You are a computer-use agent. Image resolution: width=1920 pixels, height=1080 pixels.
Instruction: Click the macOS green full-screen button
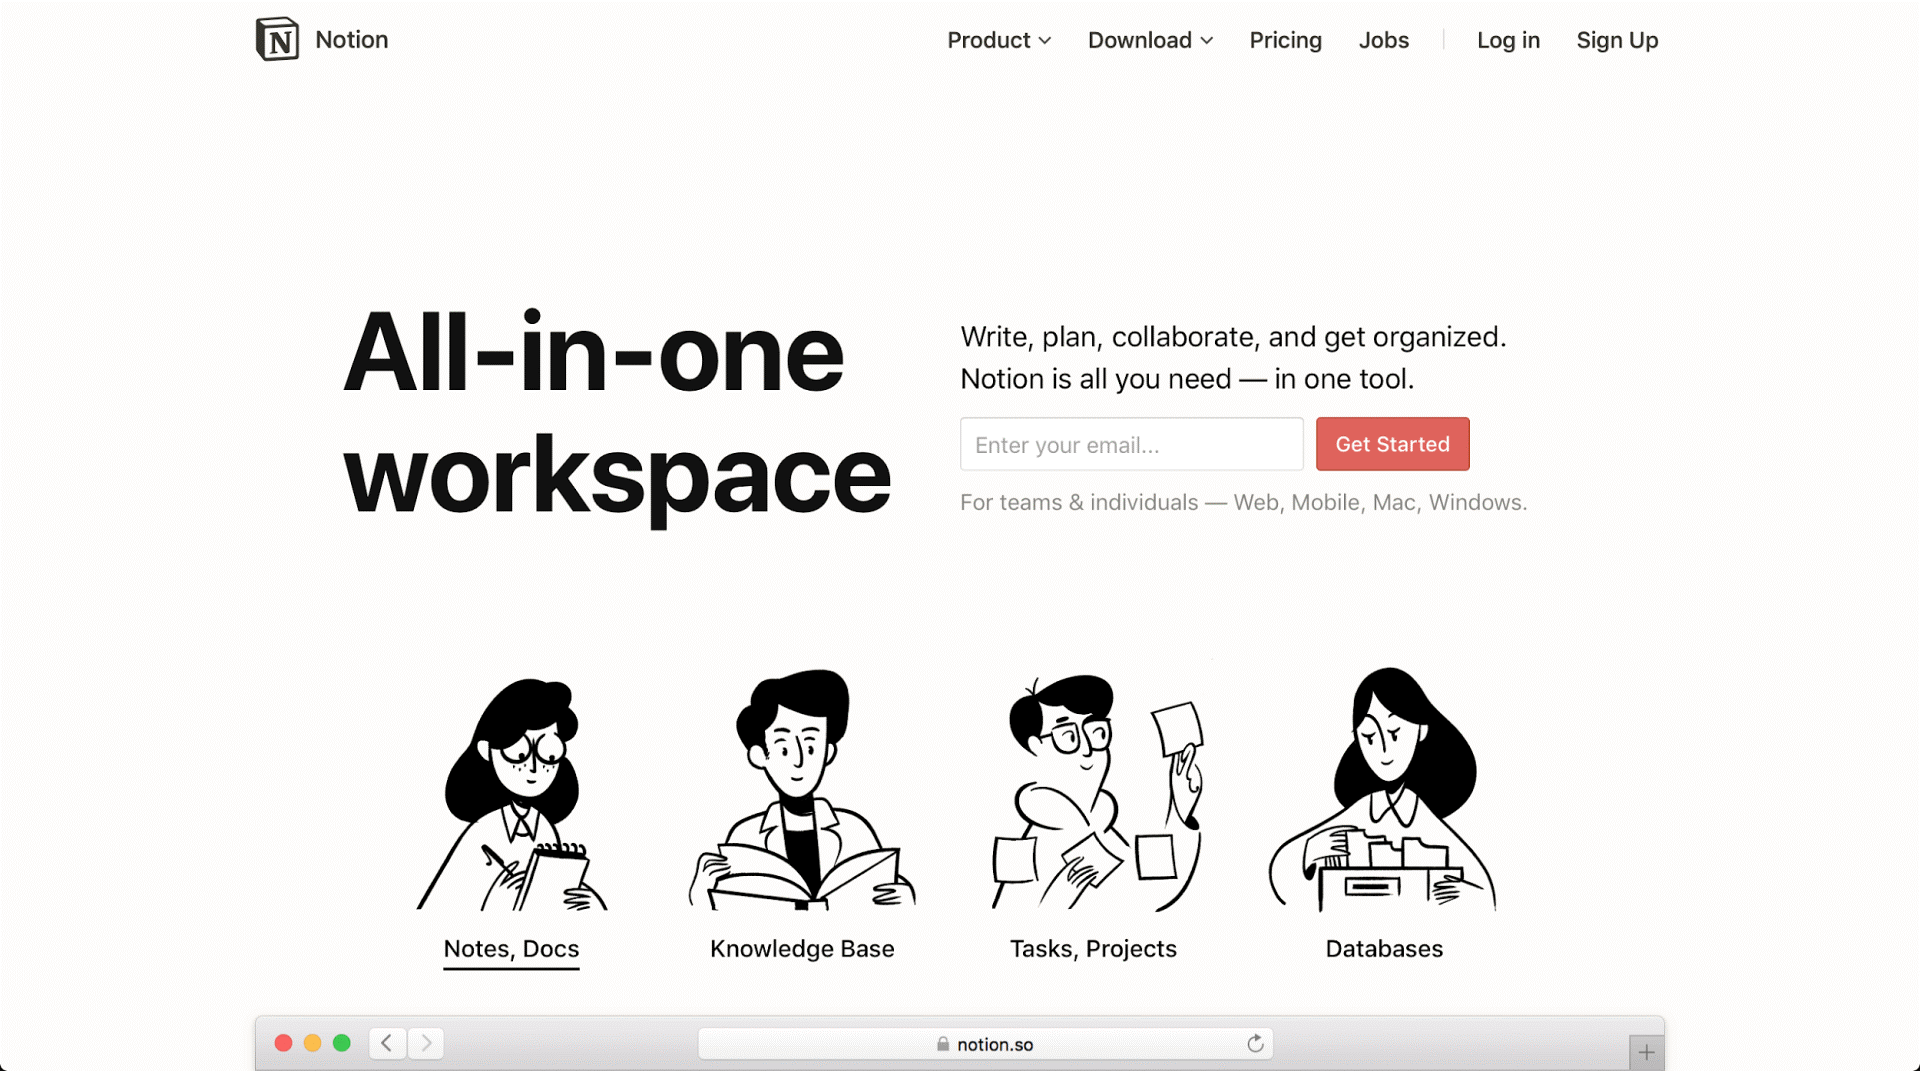point(342,1043)
